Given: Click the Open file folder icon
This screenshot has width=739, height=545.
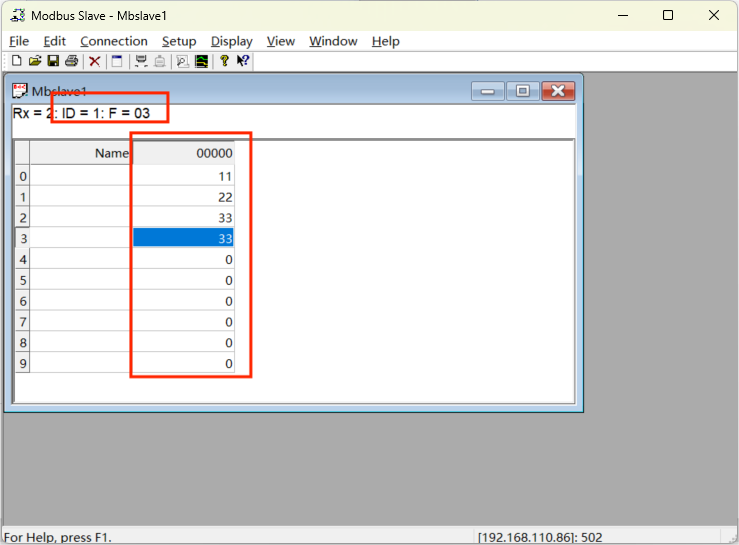Looking at the screenshot, I should click(x=34, y=61).
